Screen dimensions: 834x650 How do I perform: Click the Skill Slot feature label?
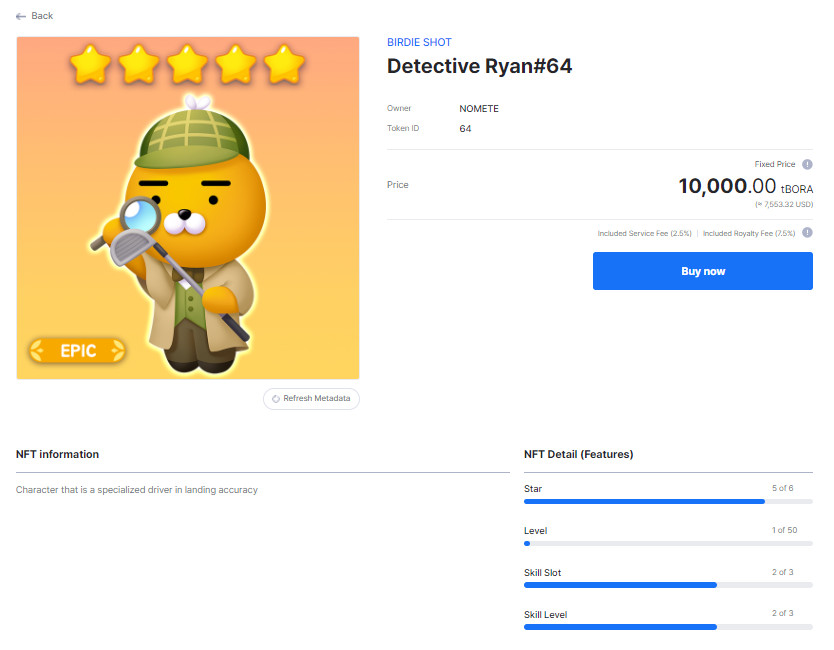(x=543, y=573)
